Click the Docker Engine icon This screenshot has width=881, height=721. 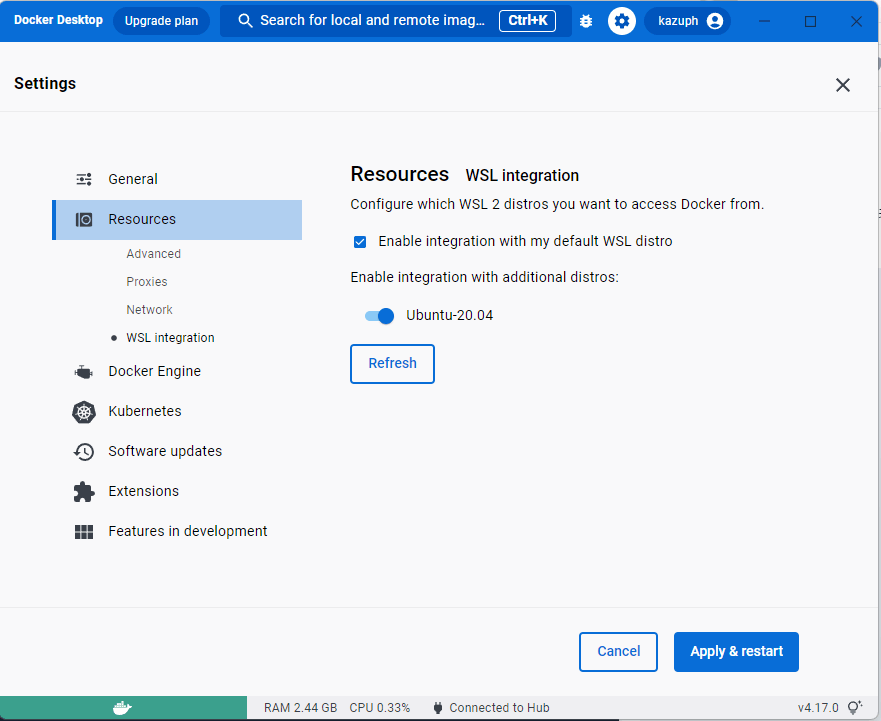tap(84, 371)
